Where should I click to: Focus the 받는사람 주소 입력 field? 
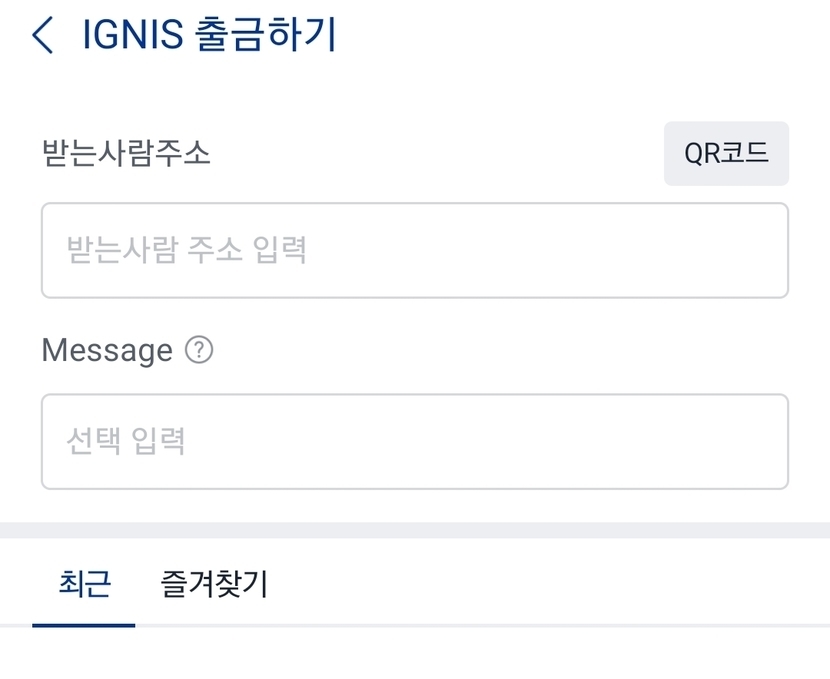click(x=414, y=250)
